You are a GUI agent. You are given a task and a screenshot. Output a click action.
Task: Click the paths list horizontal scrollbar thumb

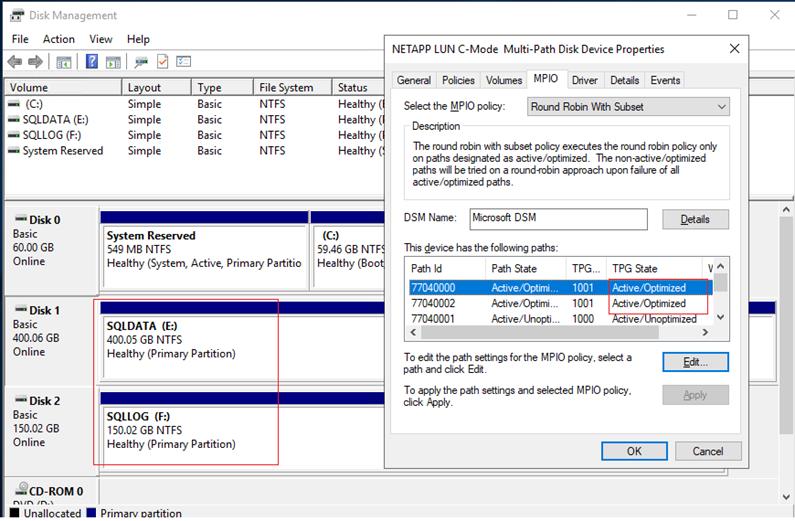point(539,332)
